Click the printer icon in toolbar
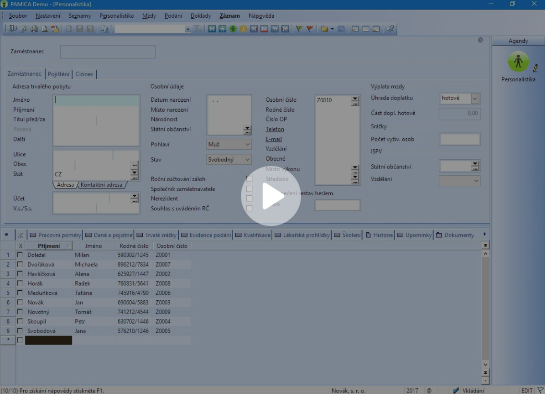 (34, 29)
